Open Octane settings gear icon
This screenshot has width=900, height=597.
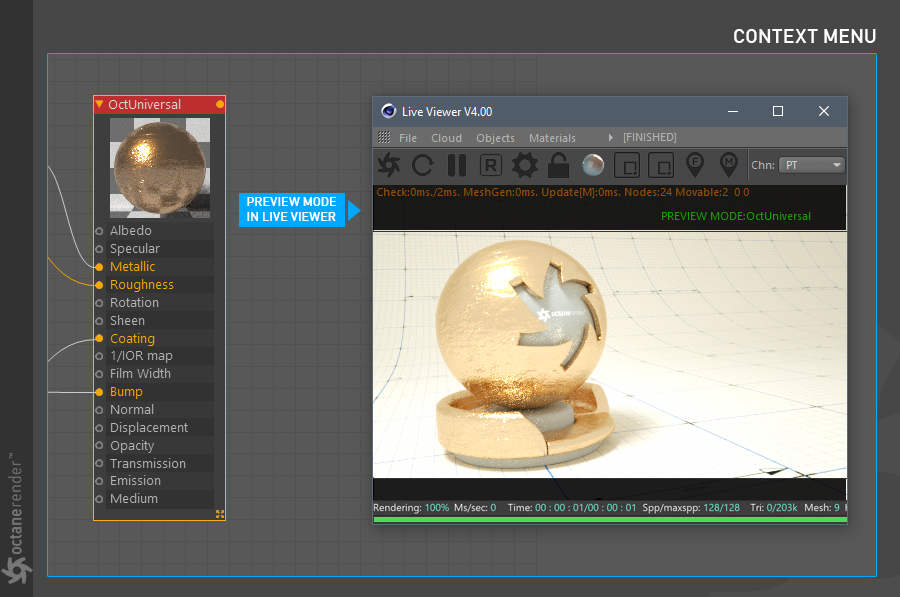tap(524, 165)
